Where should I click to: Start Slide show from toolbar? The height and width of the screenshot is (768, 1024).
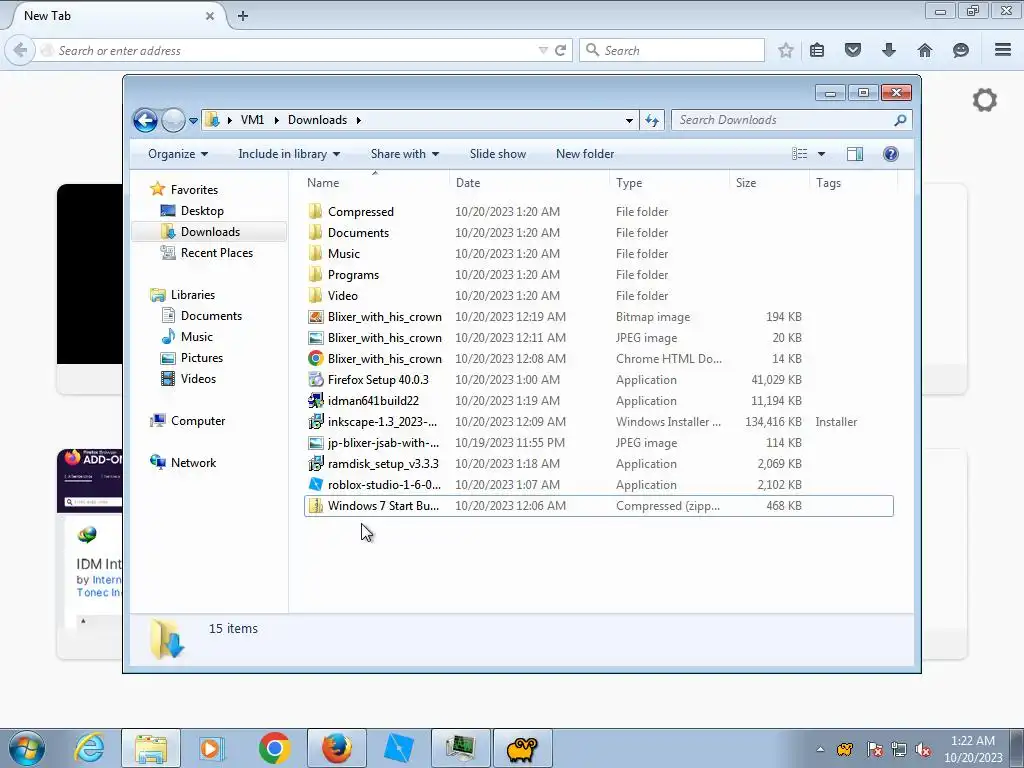(x=498, y=154)
